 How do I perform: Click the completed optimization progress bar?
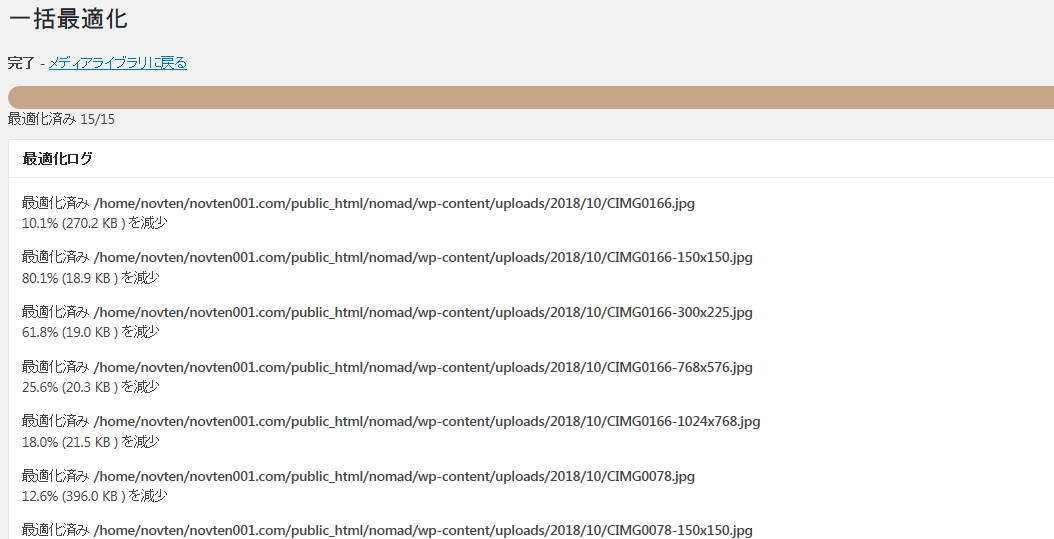(x=530, y=97)
